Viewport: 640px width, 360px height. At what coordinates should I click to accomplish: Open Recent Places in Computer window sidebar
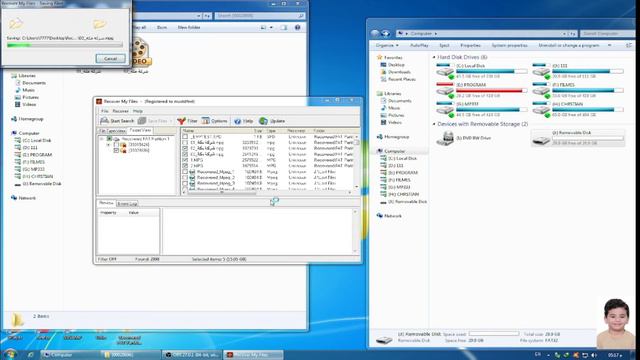click(x=398, y=79)
